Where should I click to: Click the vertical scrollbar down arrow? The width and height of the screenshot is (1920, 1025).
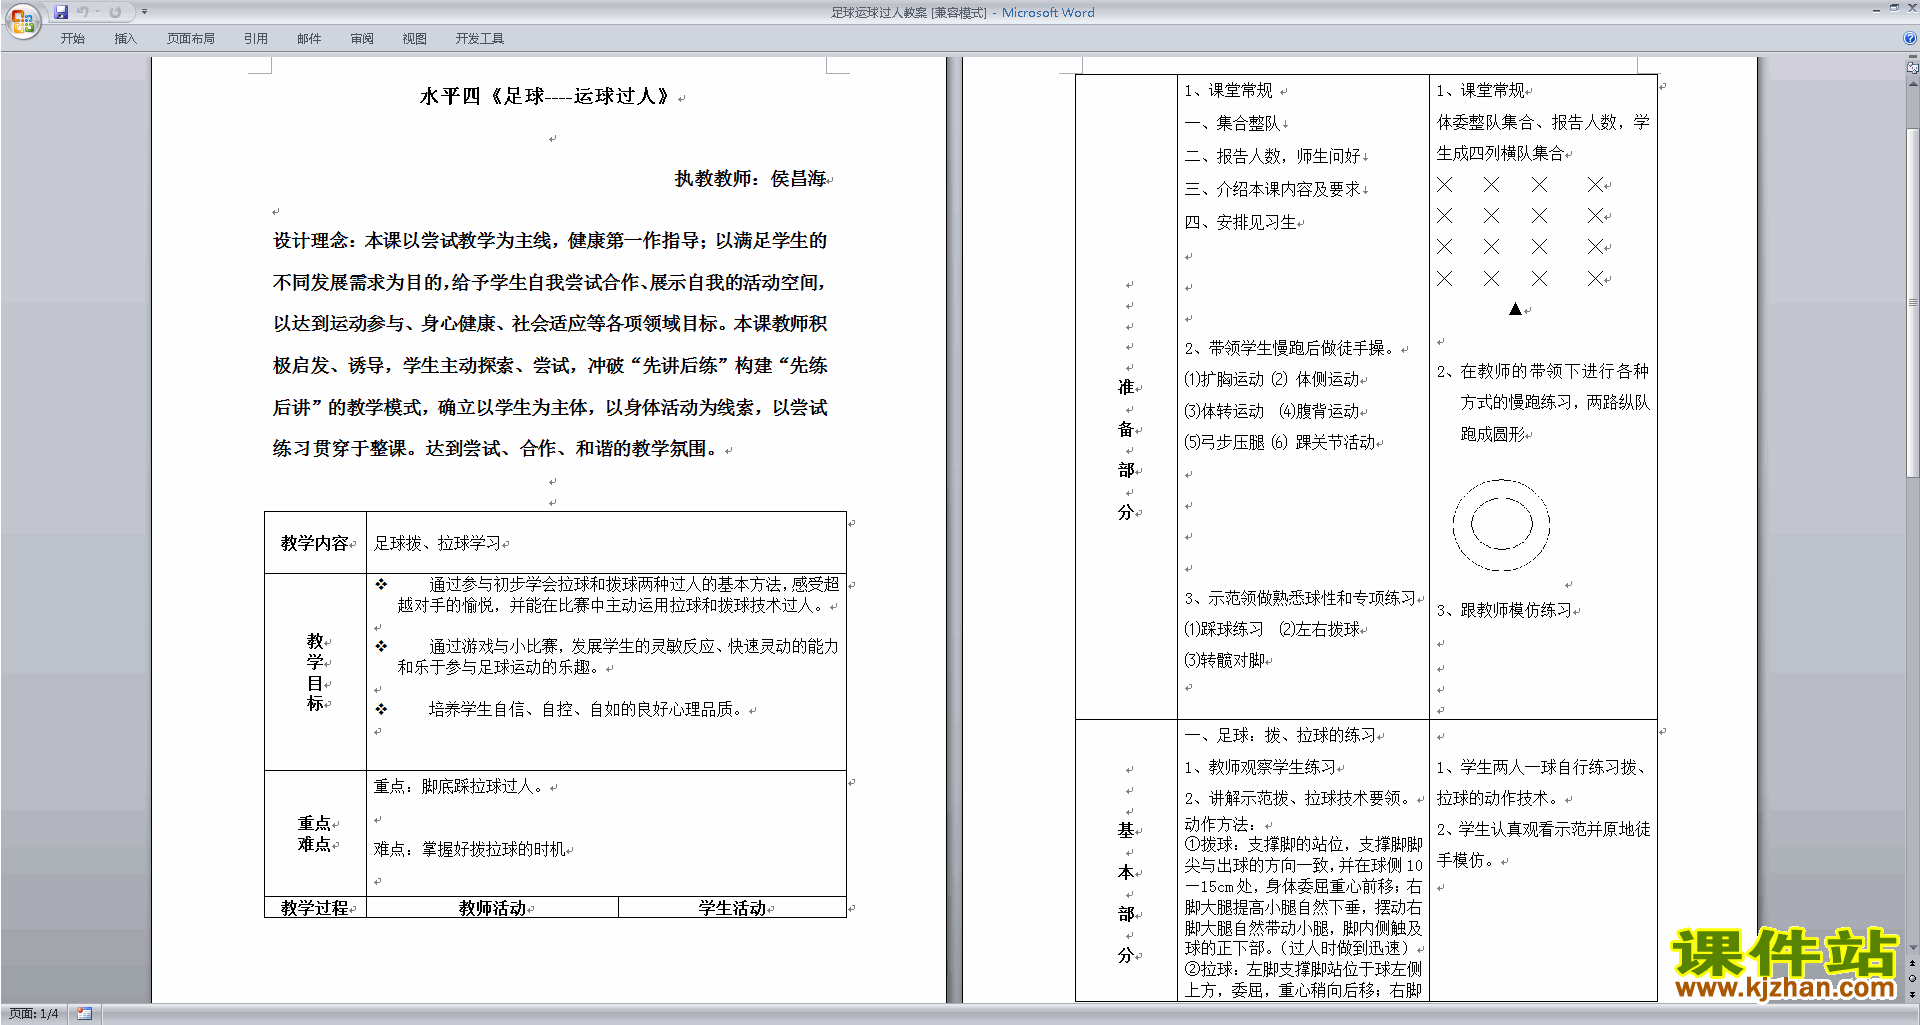click(x=1912, y=948)
